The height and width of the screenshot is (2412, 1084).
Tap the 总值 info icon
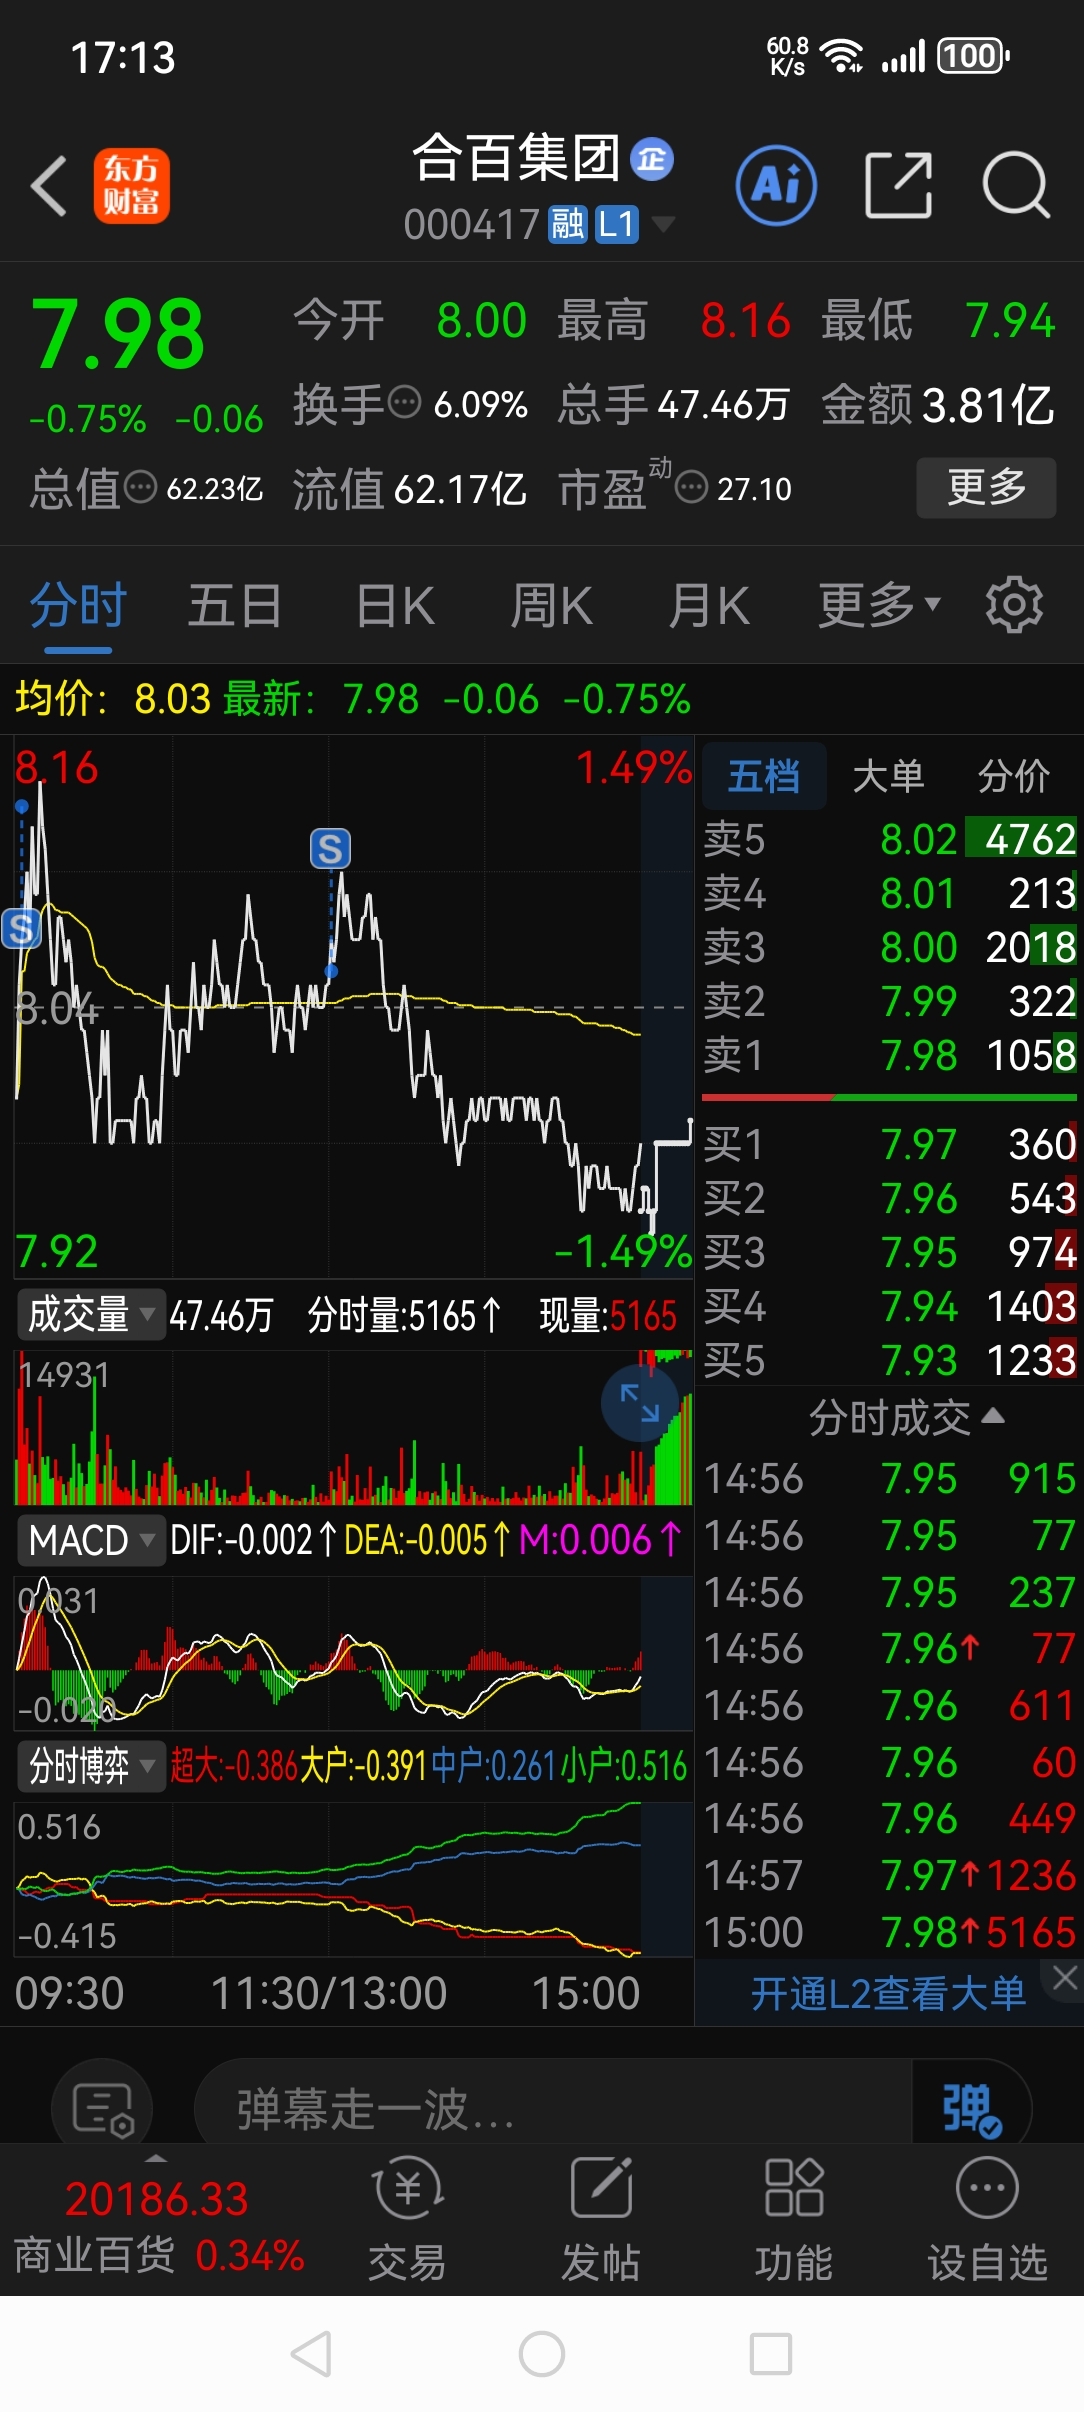(x=140, y=488)
